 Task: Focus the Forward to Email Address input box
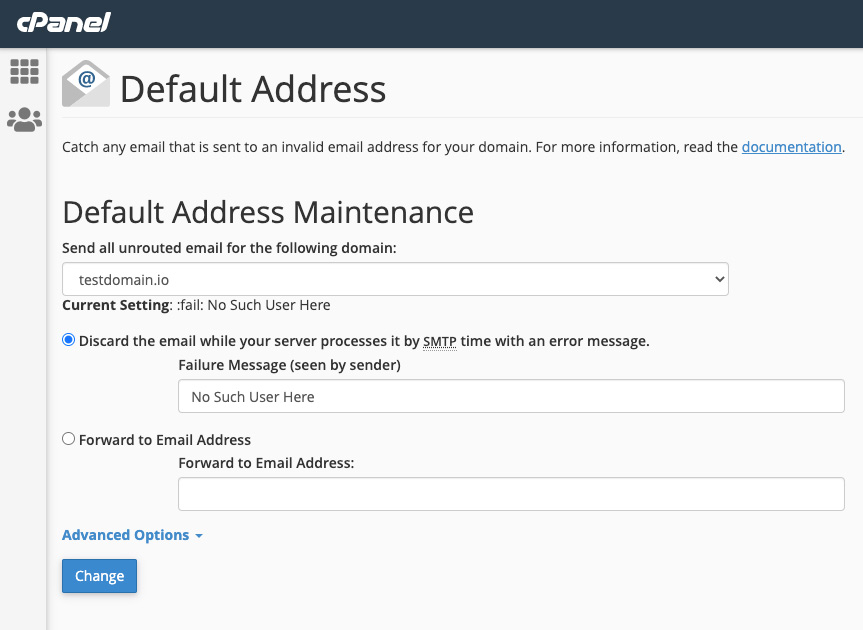tap(511, 494)
